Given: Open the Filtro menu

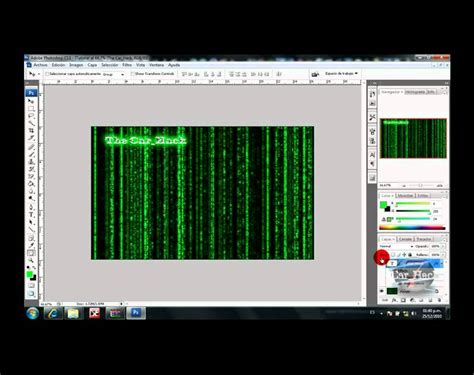Looking at the screenshot, I should tap(127, 65).
